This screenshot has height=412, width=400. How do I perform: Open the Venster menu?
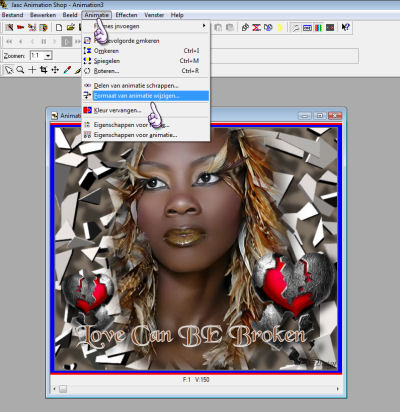tap(154, 15)
